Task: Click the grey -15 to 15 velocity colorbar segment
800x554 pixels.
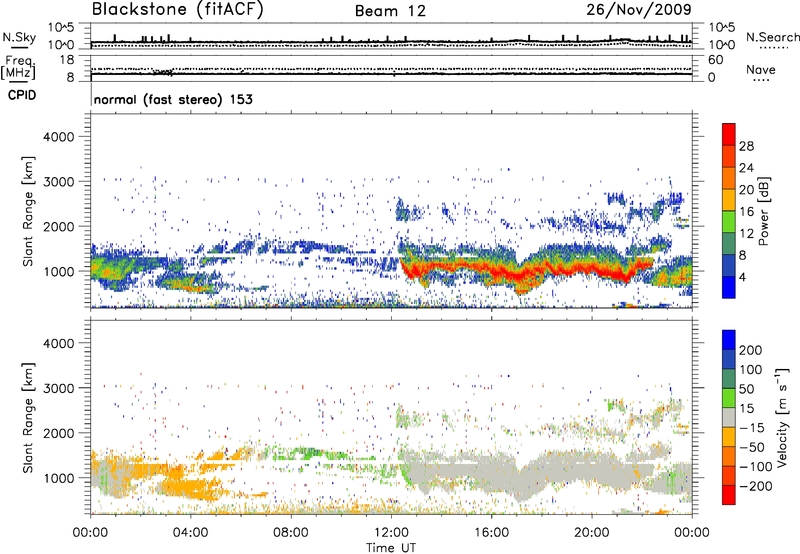Action: [x=729, y=417]
